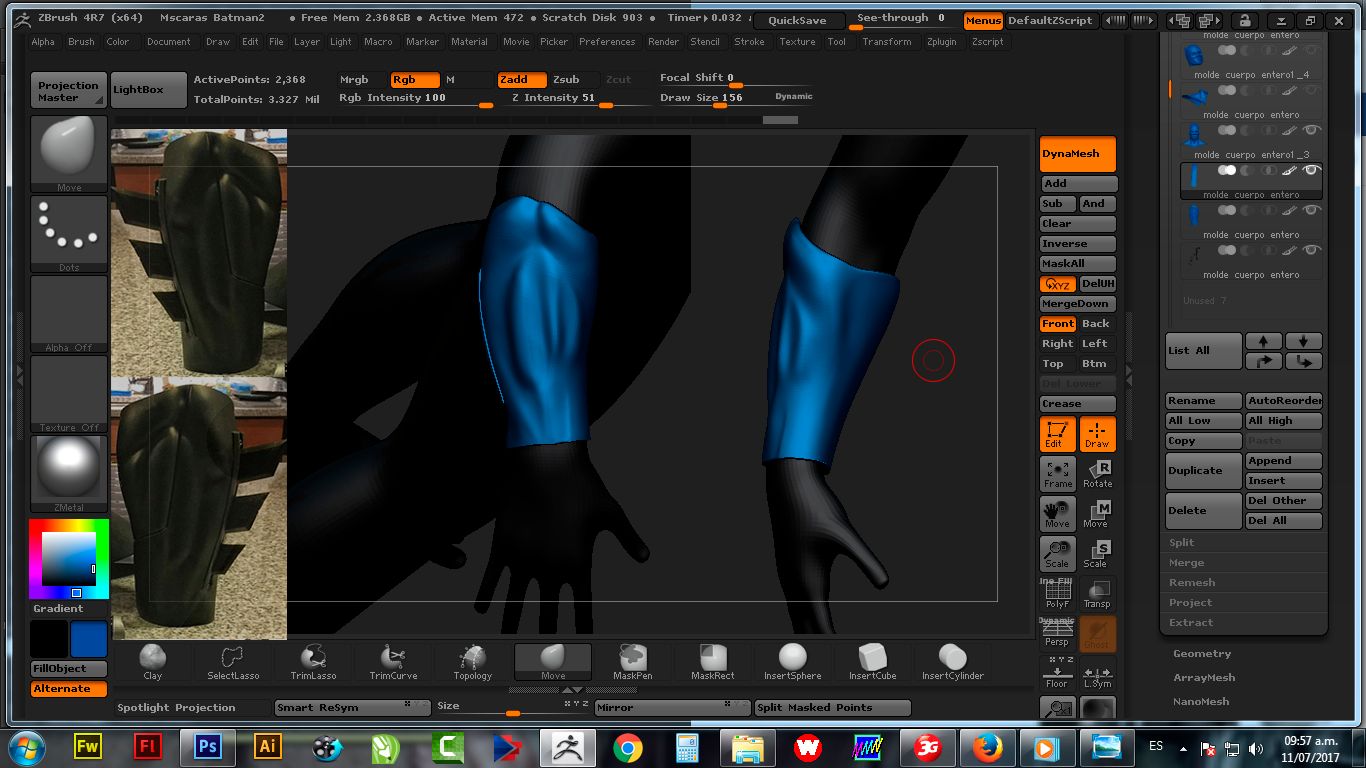Choose the TrimCurve brush

coord(393,662)
